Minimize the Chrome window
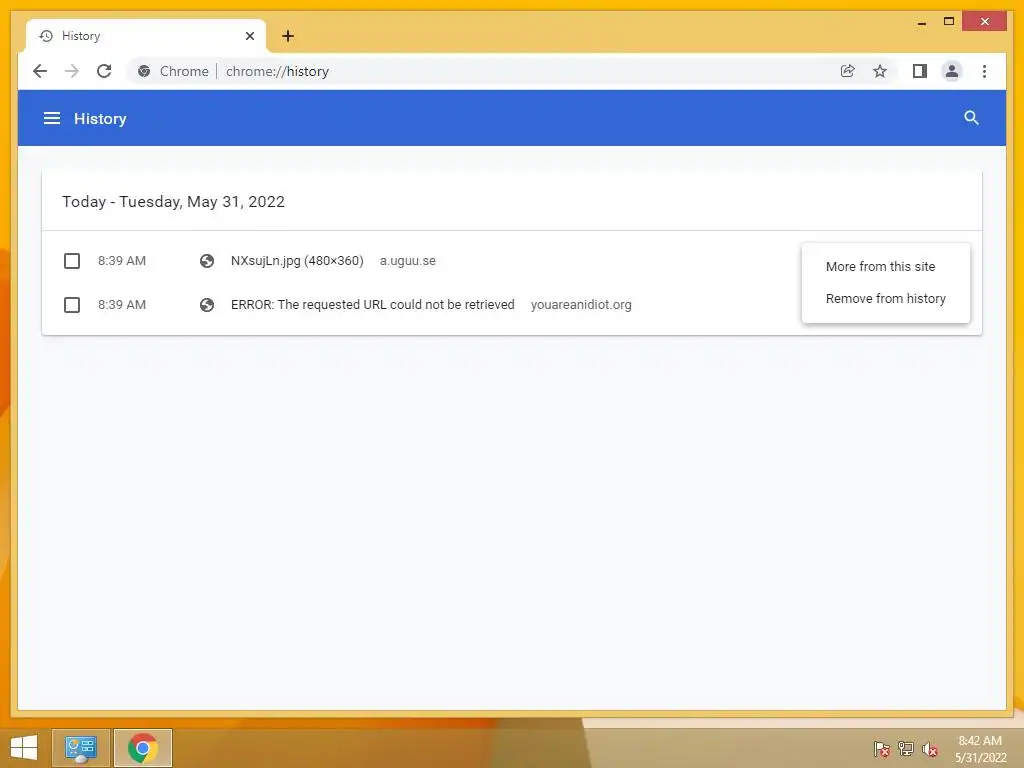The image size is (1024, 768). click(x=921, y=22)
